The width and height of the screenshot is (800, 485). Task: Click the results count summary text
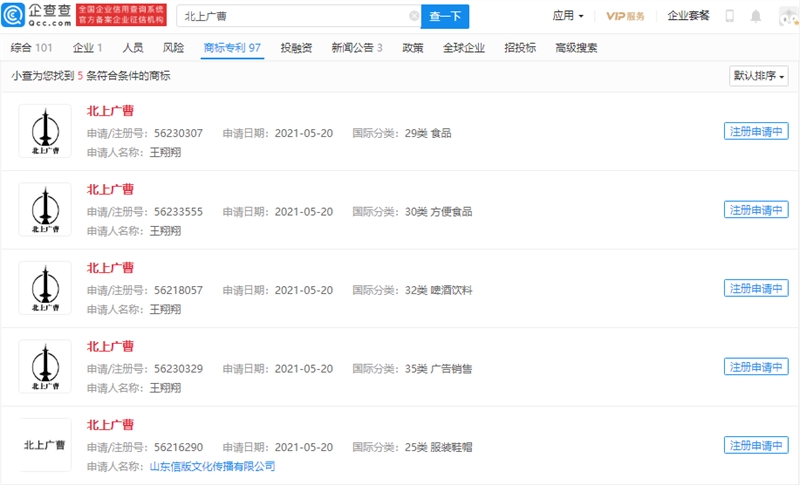click(x=91, y=76)
